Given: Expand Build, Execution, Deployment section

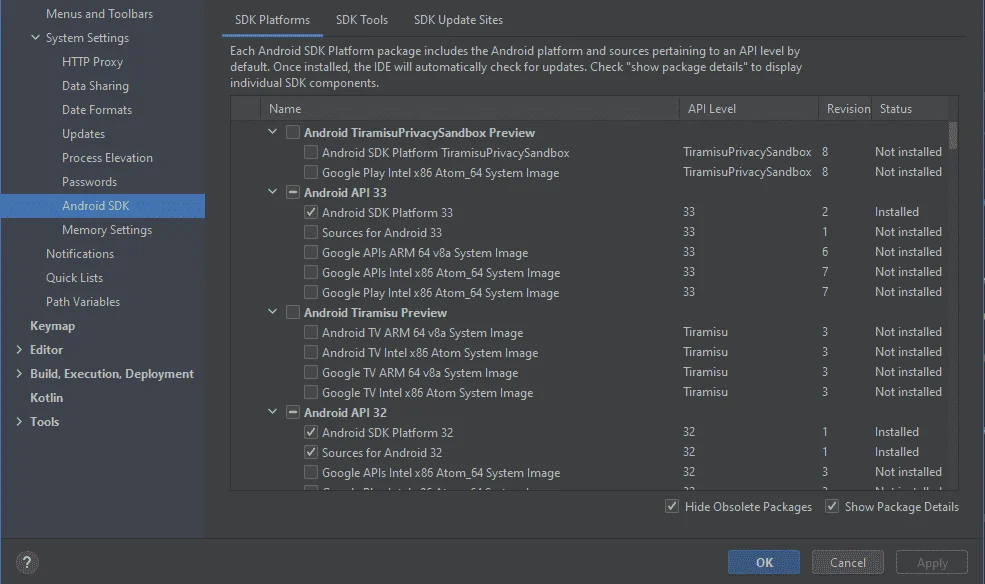Looking at the screenshot, I should pyautogui.click(x=19, y=374).
